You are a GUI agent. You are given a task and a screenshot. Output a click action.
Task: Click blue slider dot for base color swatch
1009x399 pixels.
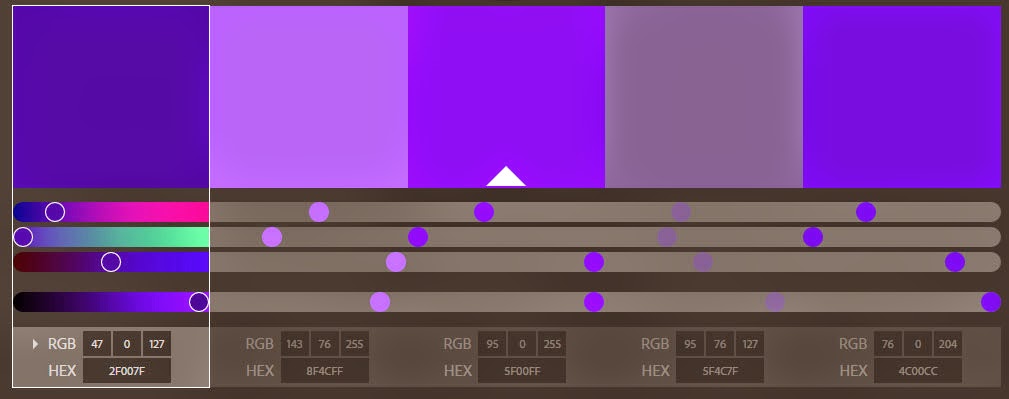pyautogui.click(x=594, y=262)
